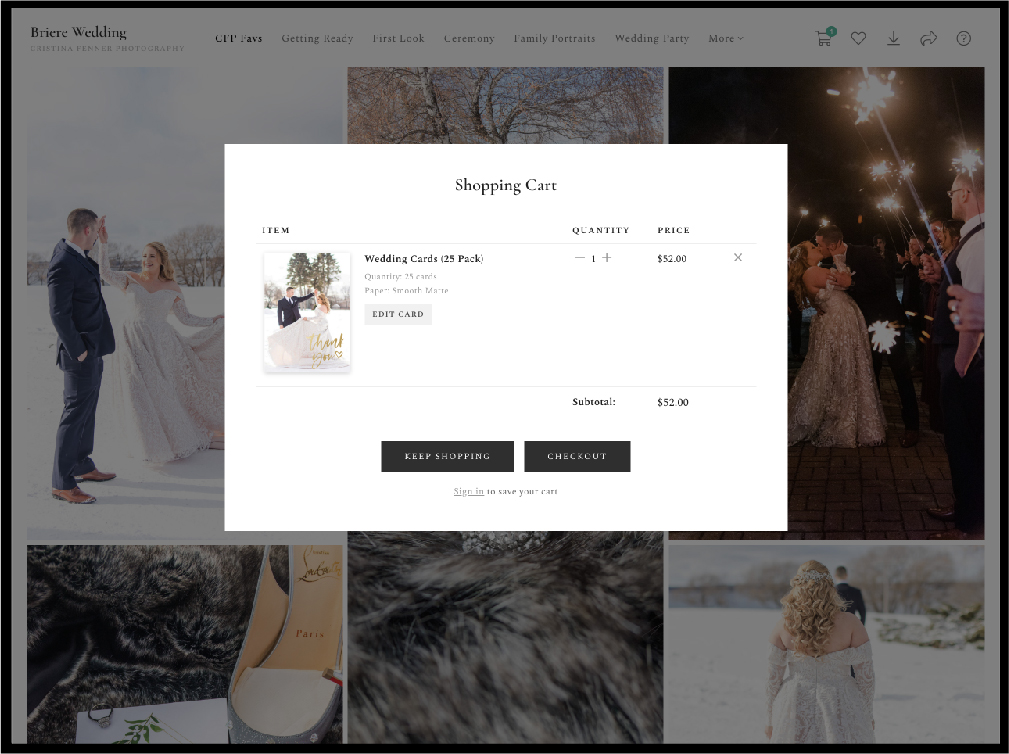Open the Ceremony section
1009x754 pixels.
[469, 39]
